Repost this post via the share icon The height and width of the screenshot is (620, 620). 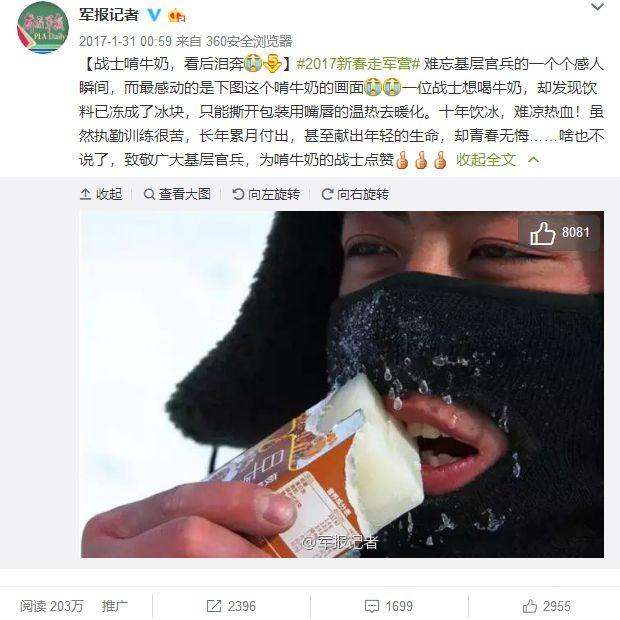pyautogui.click(x=231, y=606)
